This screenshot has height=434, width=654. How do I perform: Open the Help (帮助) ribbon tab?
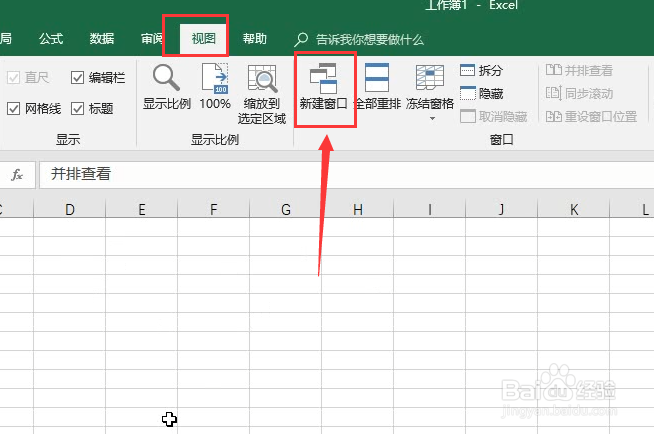click(x=254, y=39)
